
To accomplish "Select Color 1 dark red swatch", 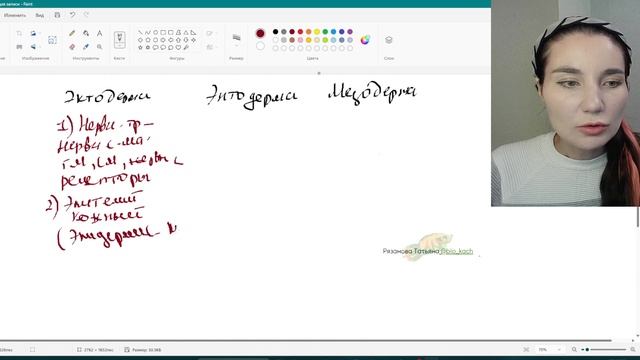I will point(260,33).
